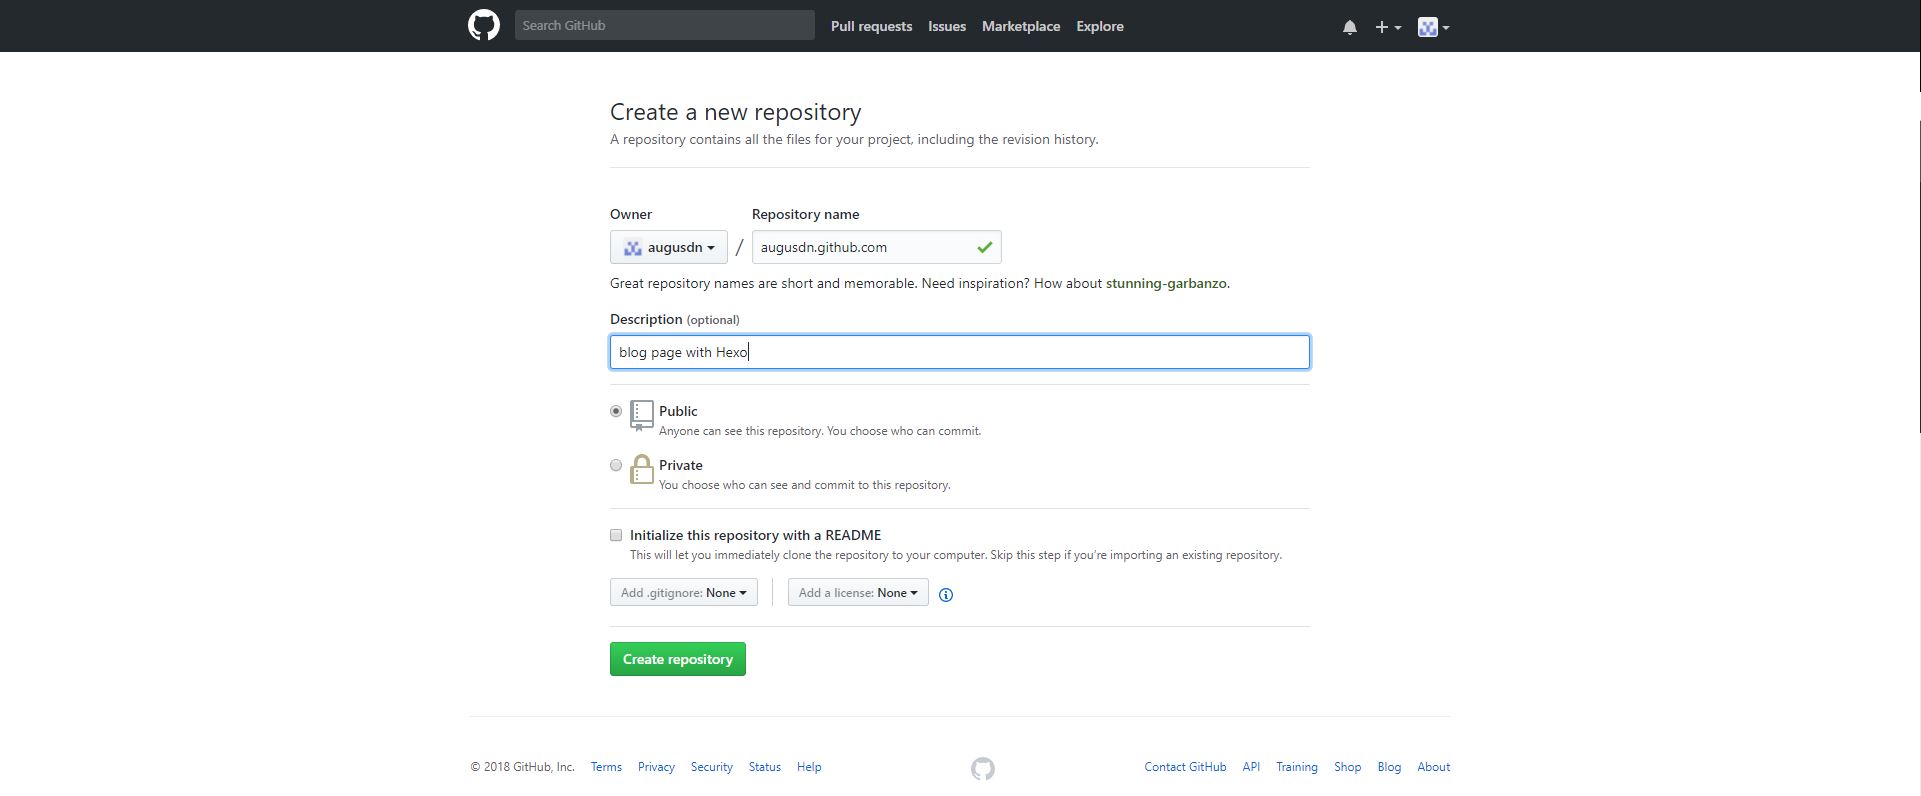Open the About footer link
The width and height of the screenshot is (1921, 796).
click(x=1434, y=767)
